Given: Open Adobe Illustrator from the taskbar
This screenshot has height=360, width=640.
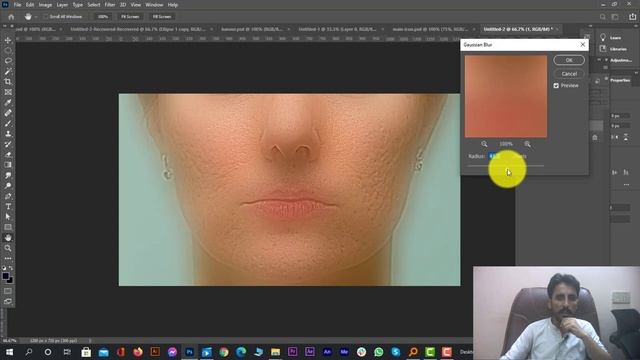Looking at the screenshot, I should pos(155,352).
